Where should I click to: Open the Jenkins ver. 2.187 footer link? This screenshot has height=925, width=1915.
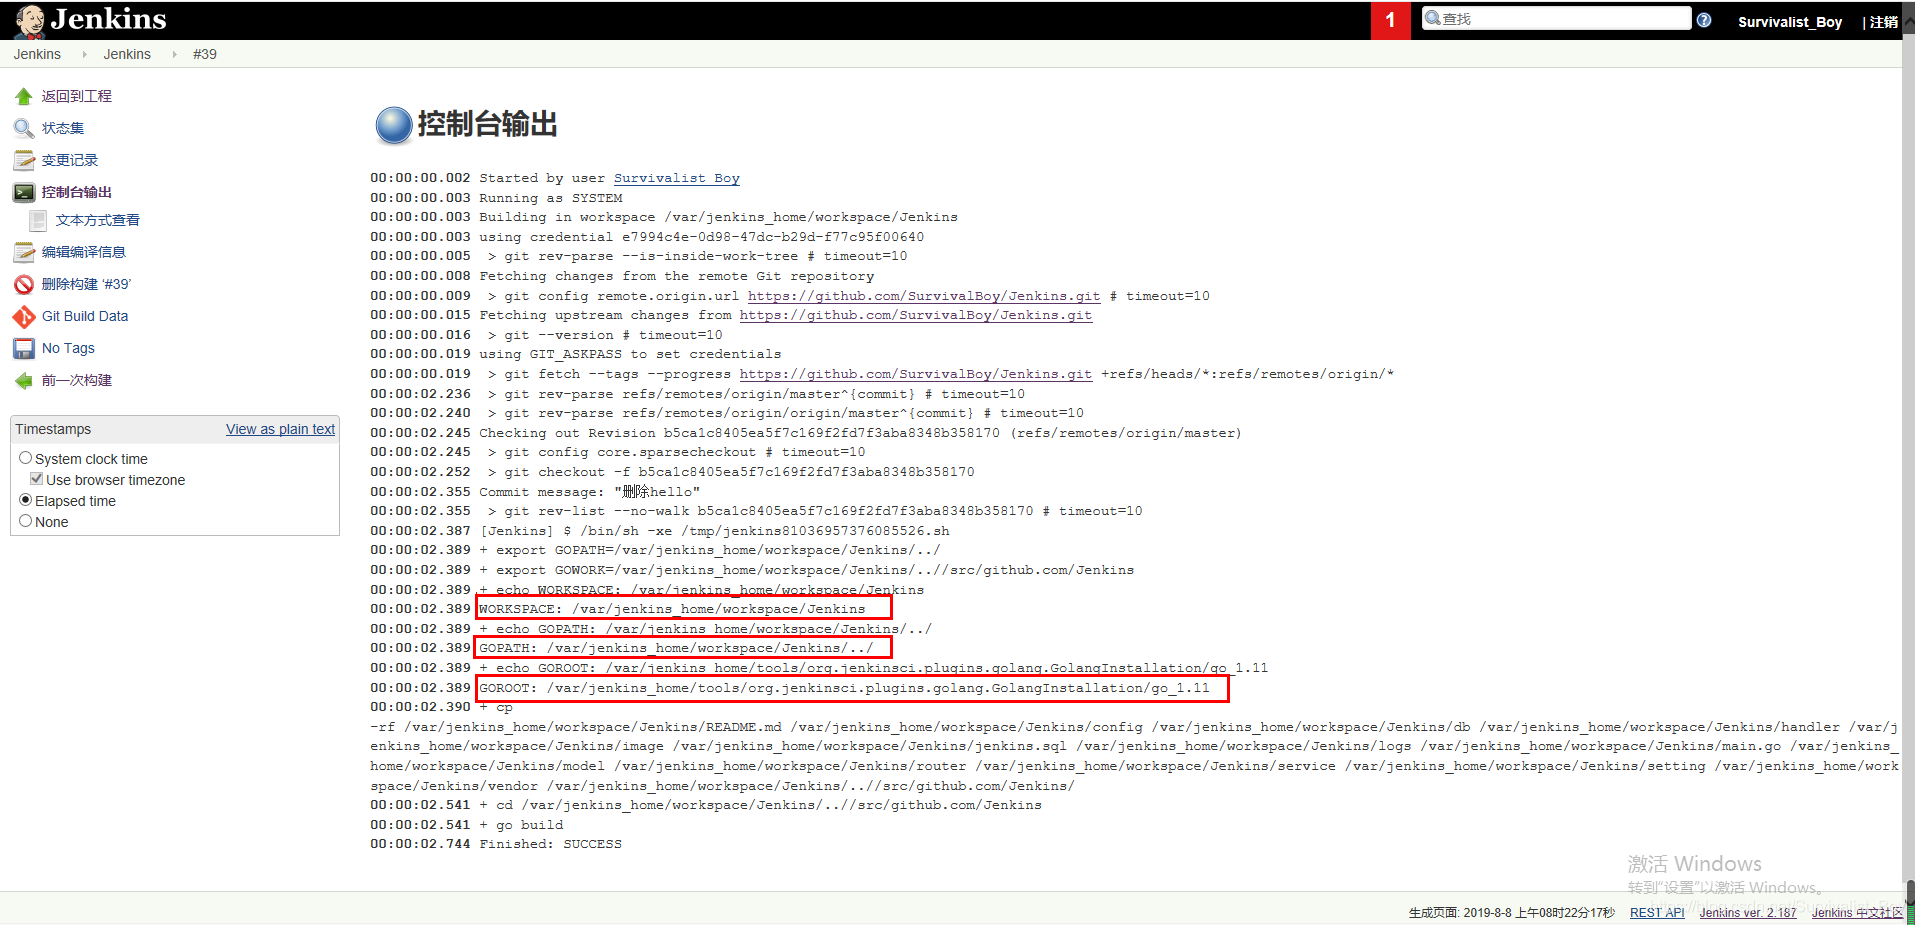(1748, 912)
